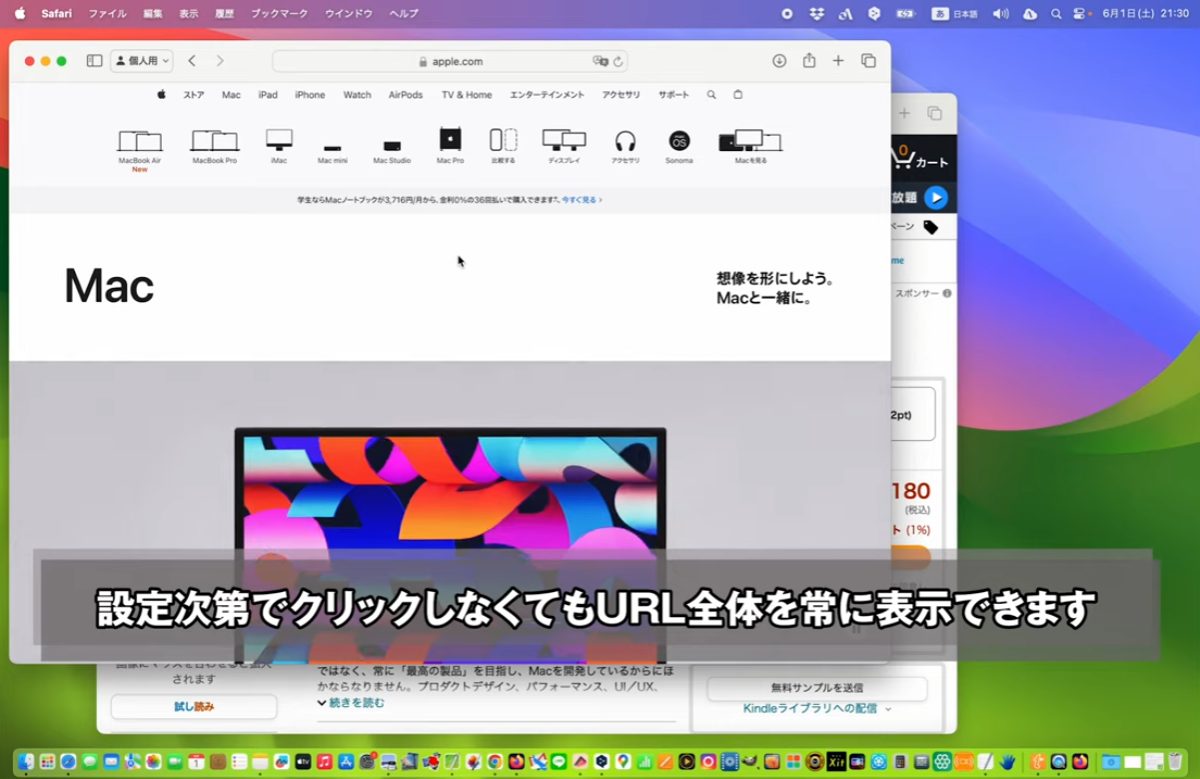Click the search magnifier on Apple site

click(x=711, y=95)
